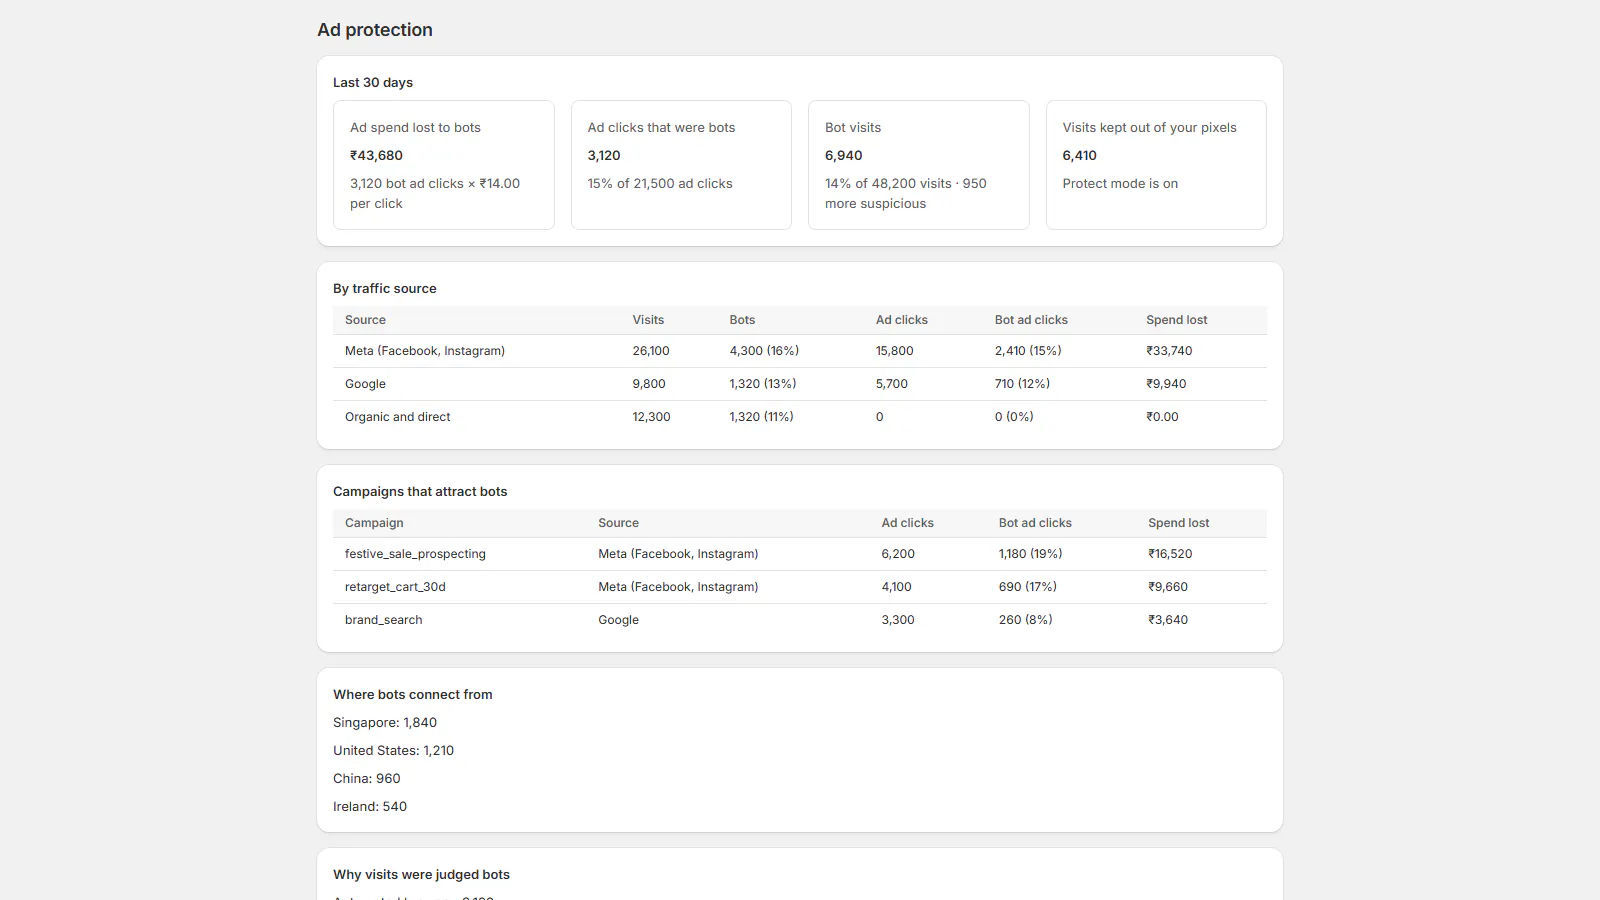Screen dimensions: 1600x900
Task: Click 'Why visits were judged bots' heading
Action: pyautogui.click(x=421, y=874)
